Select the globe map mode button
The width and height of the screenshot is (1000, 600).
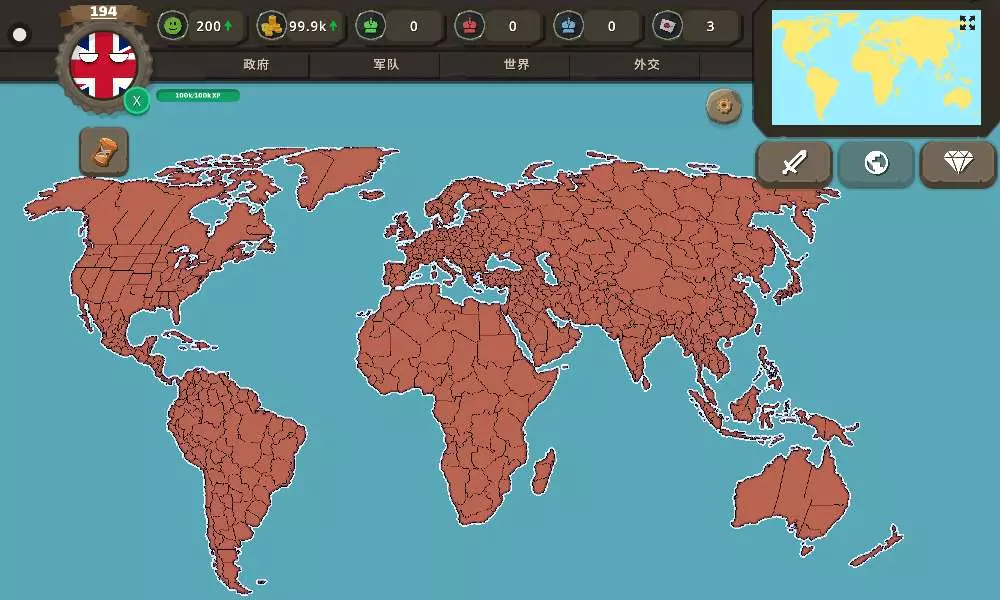(876, 163)
